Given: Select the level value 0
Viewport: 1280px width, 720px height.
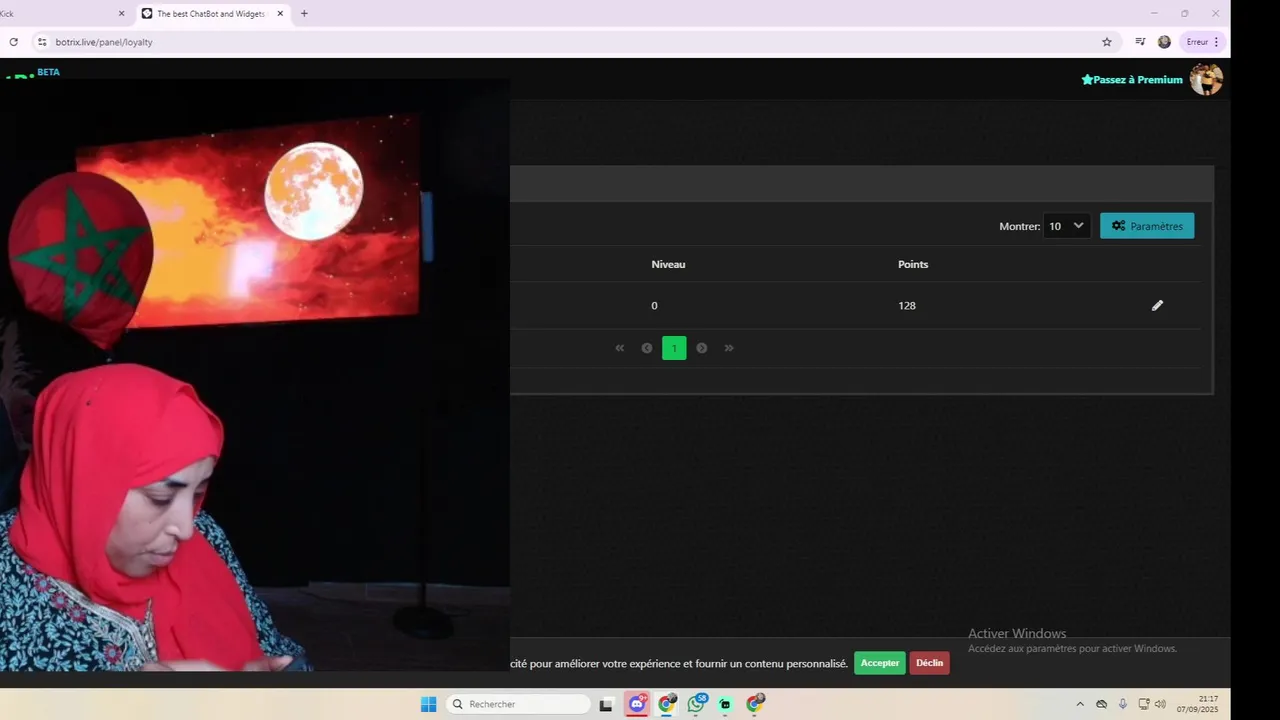Looking at the screenshot, I should pyautogui.click(x=654, y=305).
